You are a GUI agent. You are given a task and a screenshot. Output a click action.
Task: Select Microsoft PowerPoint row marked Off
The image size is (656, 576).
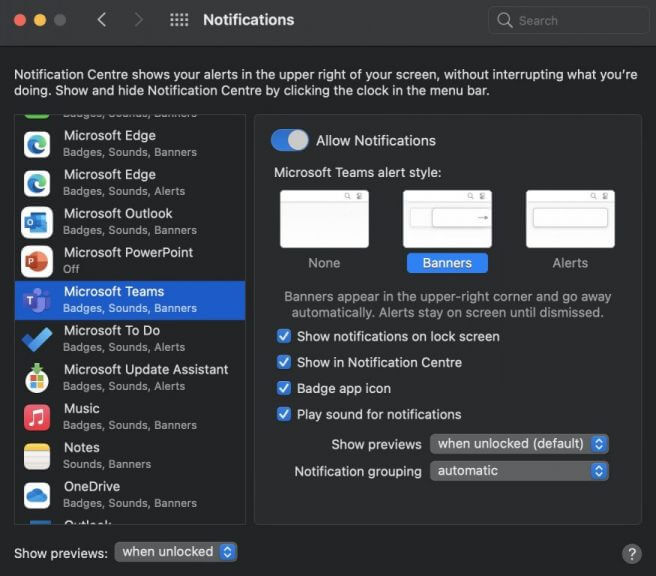pyautogui.click(x=130, y=261)
